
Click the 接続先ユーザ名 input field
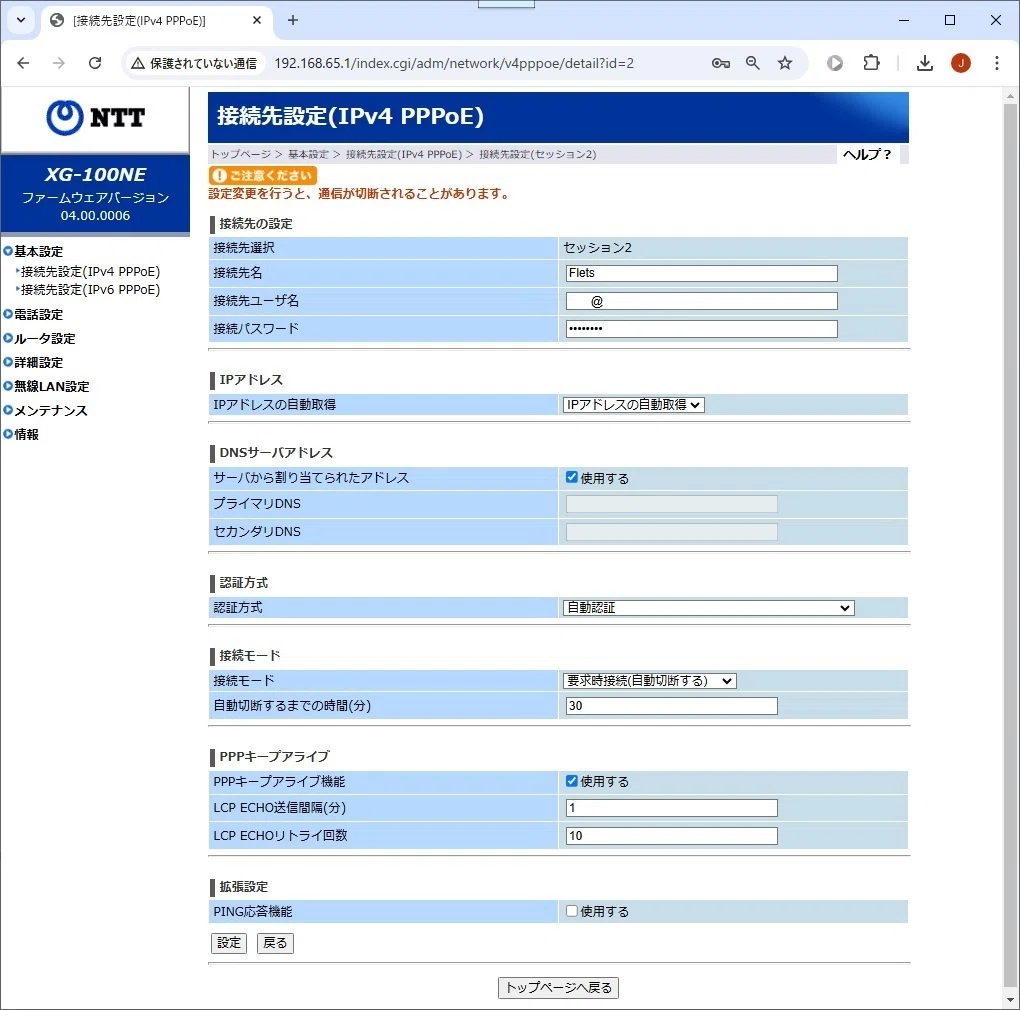point(701,301)
